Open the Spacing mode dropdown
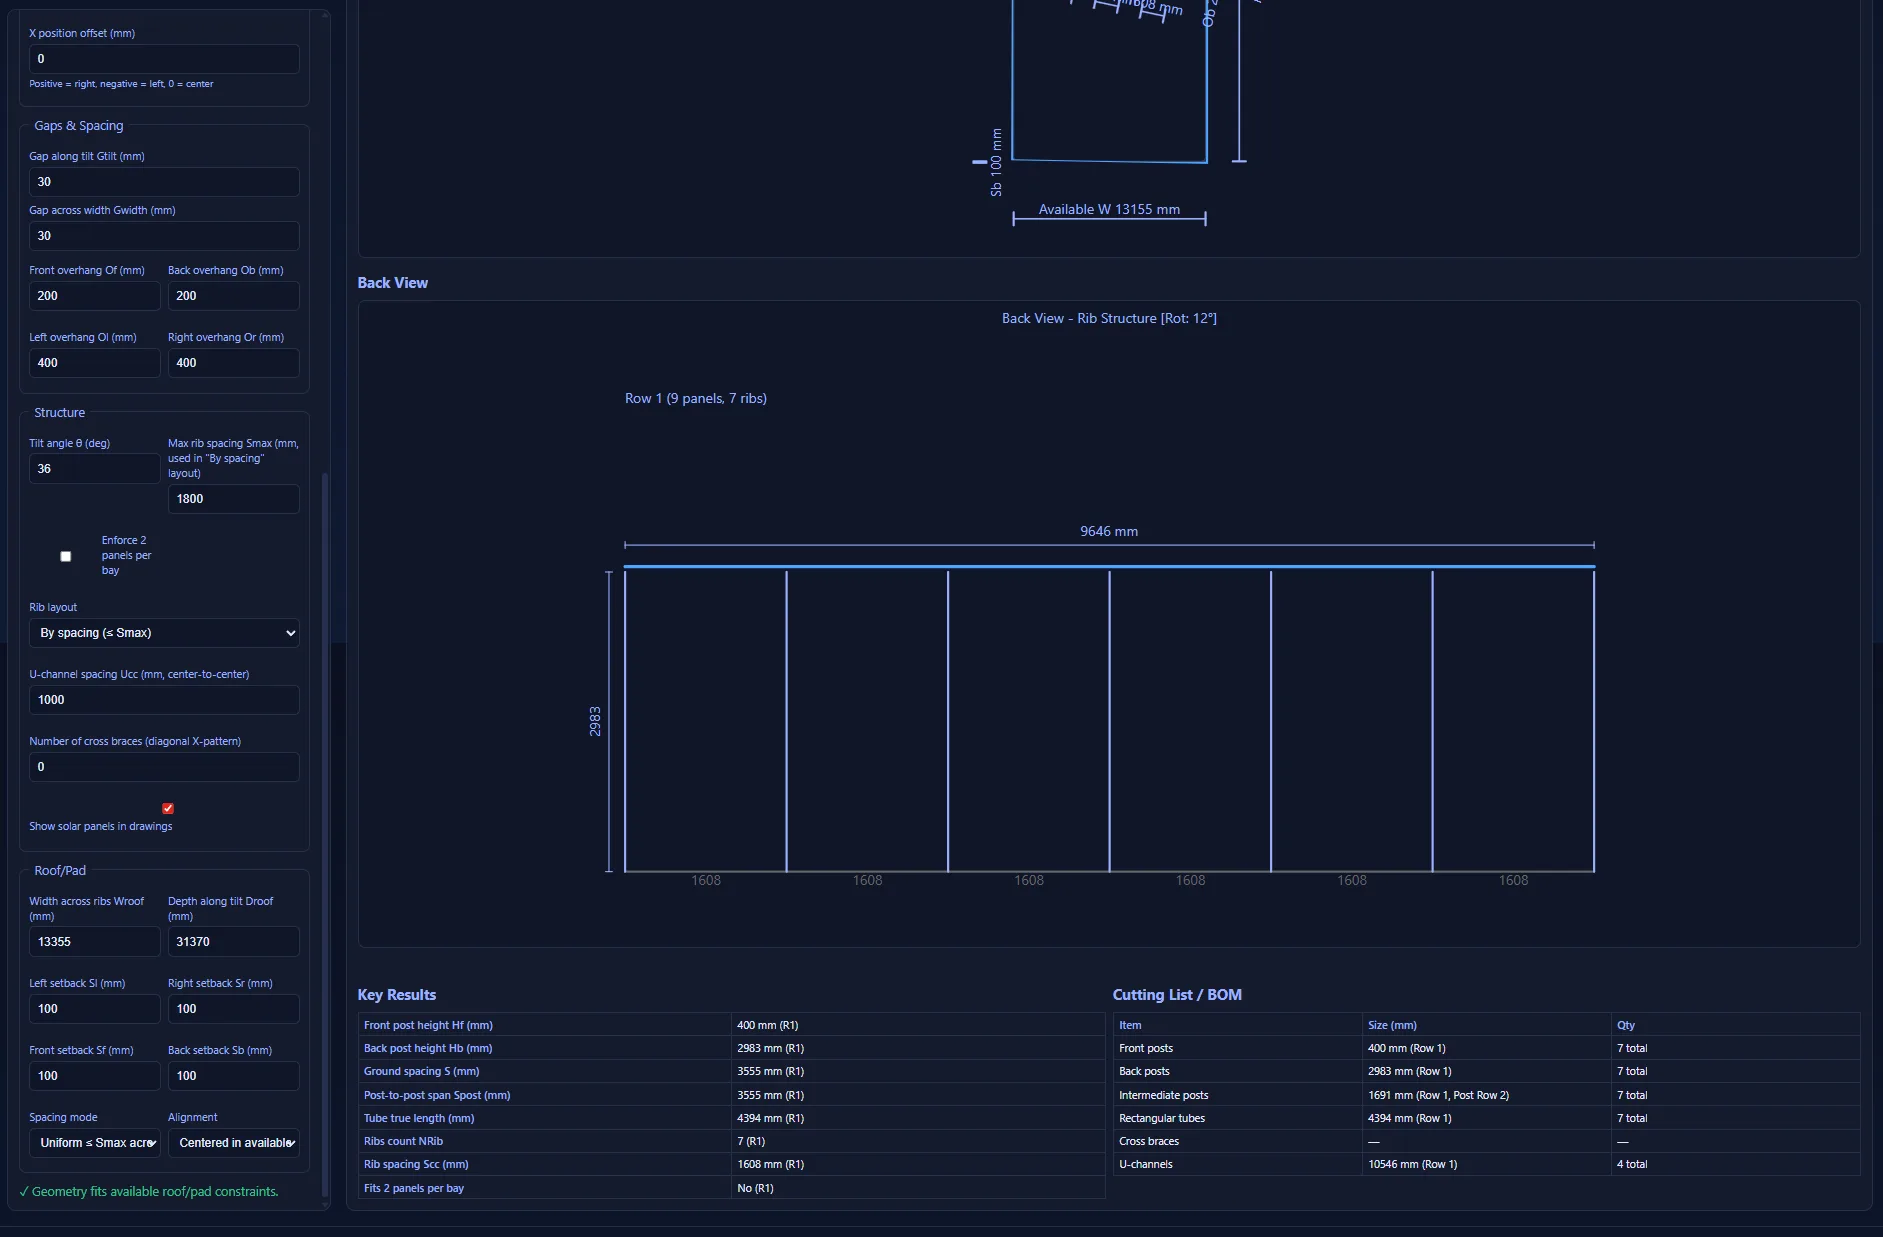Viewport: 1883px width, 1237px height. [95, 1143]
